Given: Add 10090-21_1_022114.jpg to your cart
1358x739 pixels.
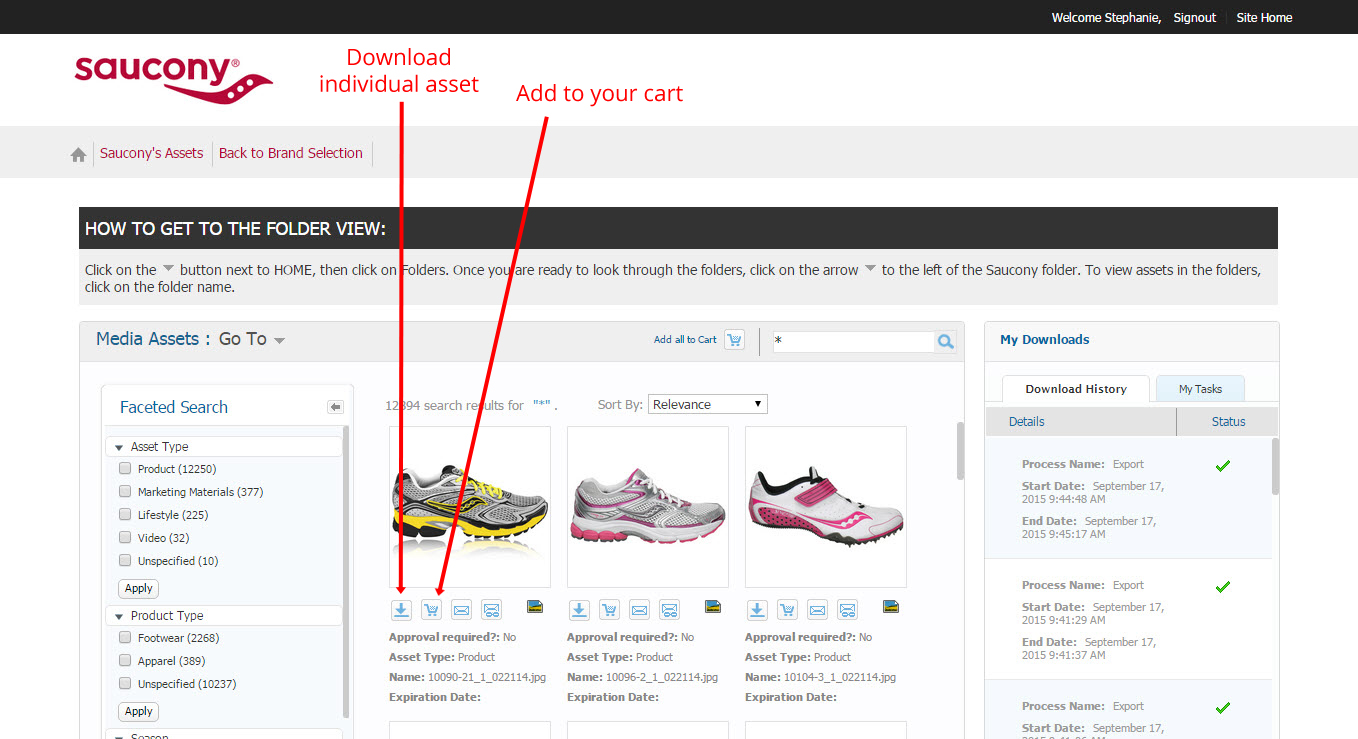Looking at the screenshot, I should 431,609.
